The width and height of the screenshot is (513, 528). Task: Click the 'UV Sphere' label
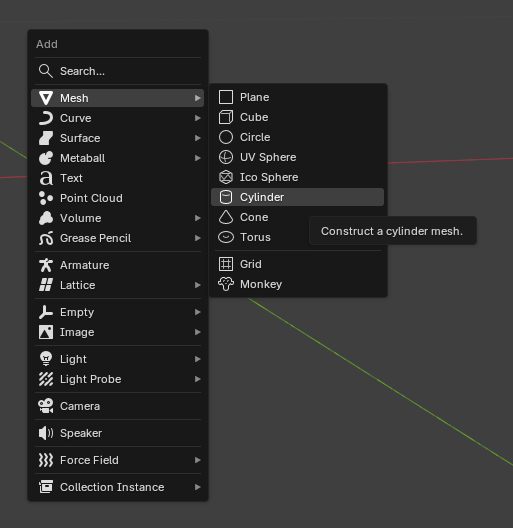click(268, 157)
